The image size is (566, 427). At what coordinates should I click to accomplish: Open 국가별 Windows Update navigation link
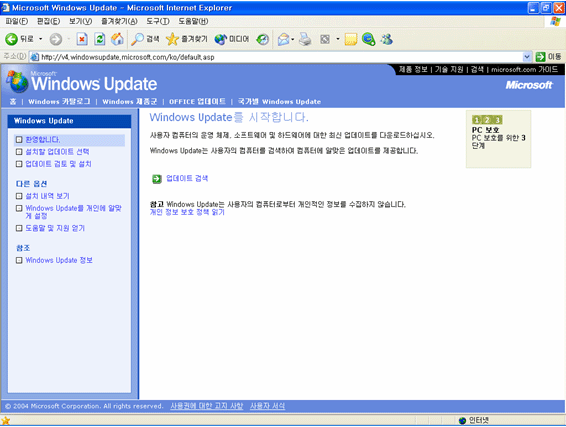[x=279, y=101]
